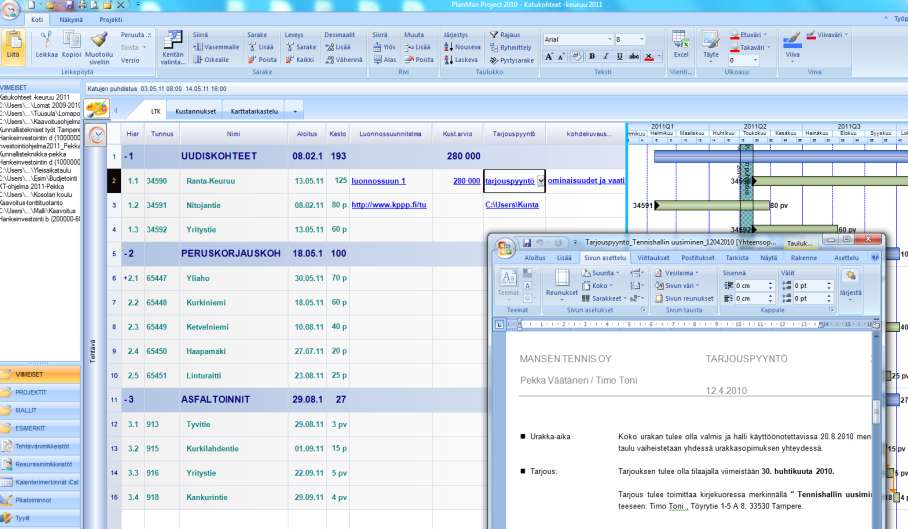Click Ylös to move row up
The width and height of the screenshot is (908, 529).
pos(385,47)
